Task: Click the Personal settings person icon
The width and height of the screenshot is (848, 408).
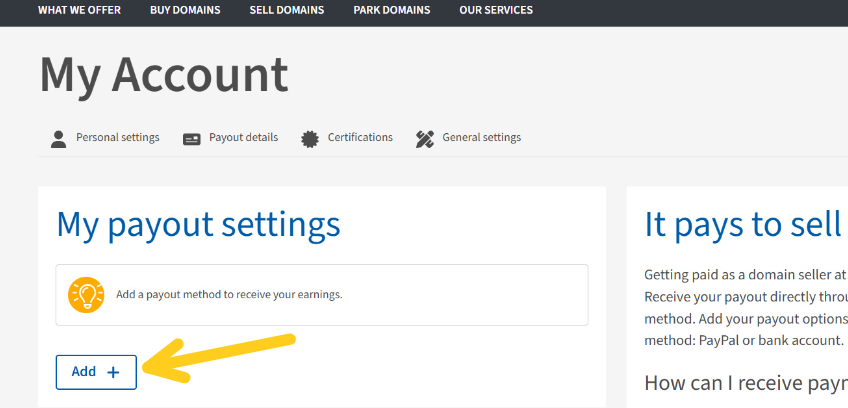Action: coord(58,139)
